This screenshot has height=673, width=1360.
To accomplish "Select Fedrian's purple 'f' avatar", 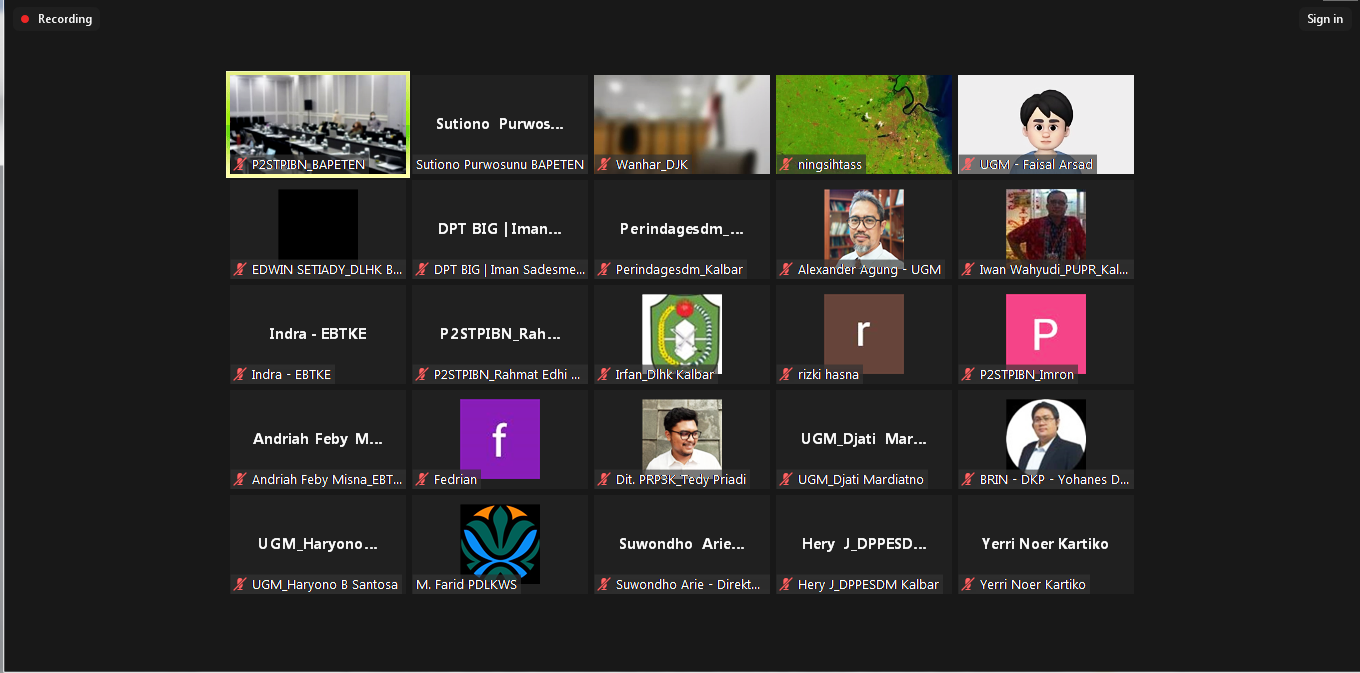I will coord(499,438).
